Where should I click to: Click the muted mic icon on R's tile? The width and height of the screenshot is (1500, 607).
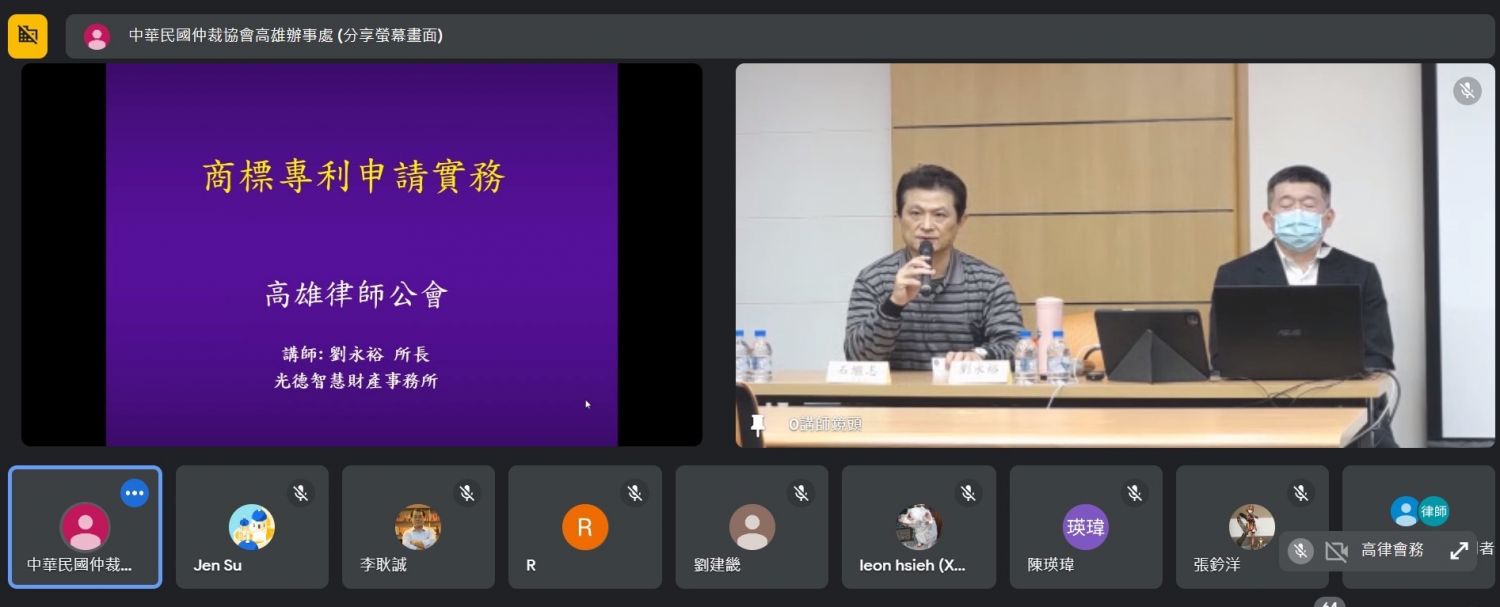634,493
